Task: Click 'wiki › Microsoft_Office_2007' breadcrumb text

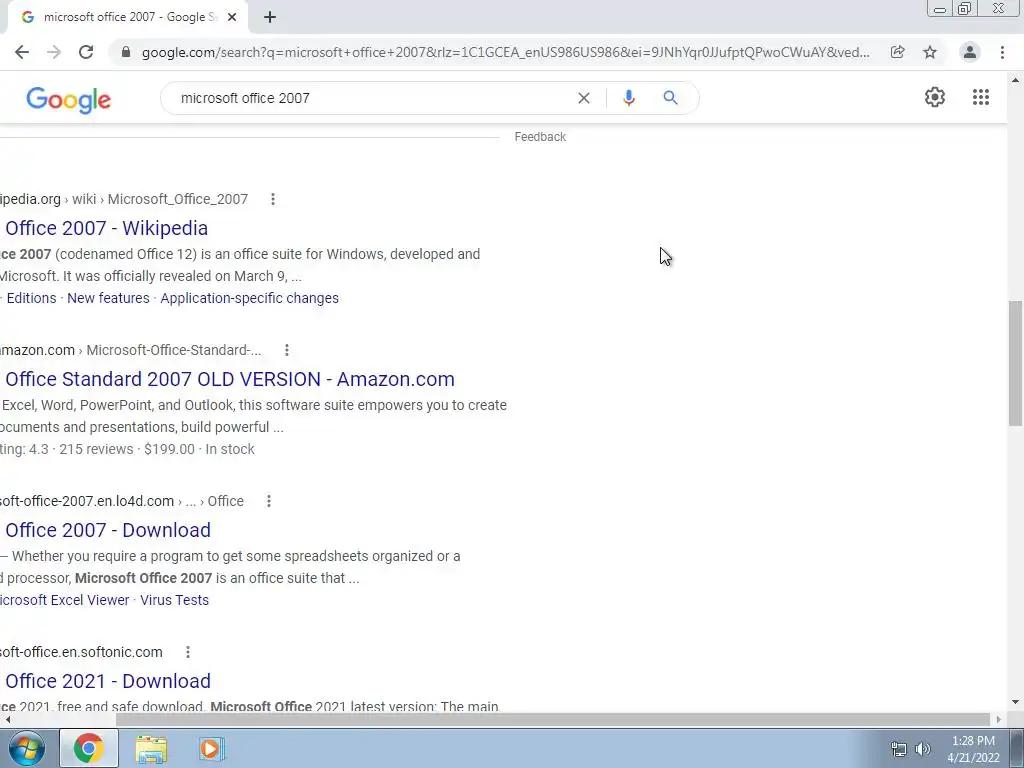Action: 160,199
